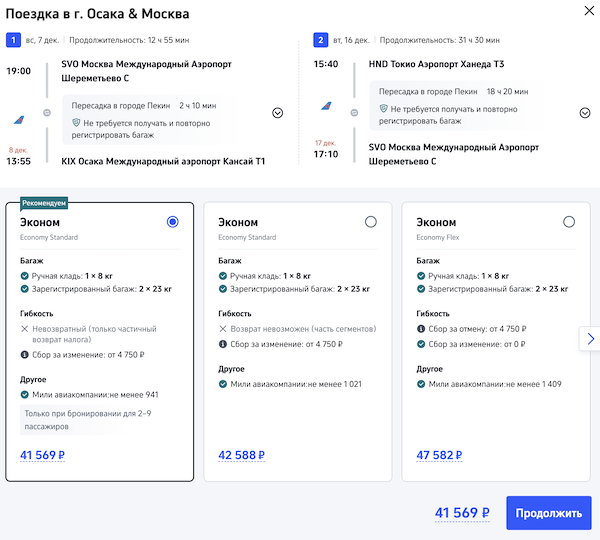Select the second Economy Standard fare radio

tap(371, 222)
